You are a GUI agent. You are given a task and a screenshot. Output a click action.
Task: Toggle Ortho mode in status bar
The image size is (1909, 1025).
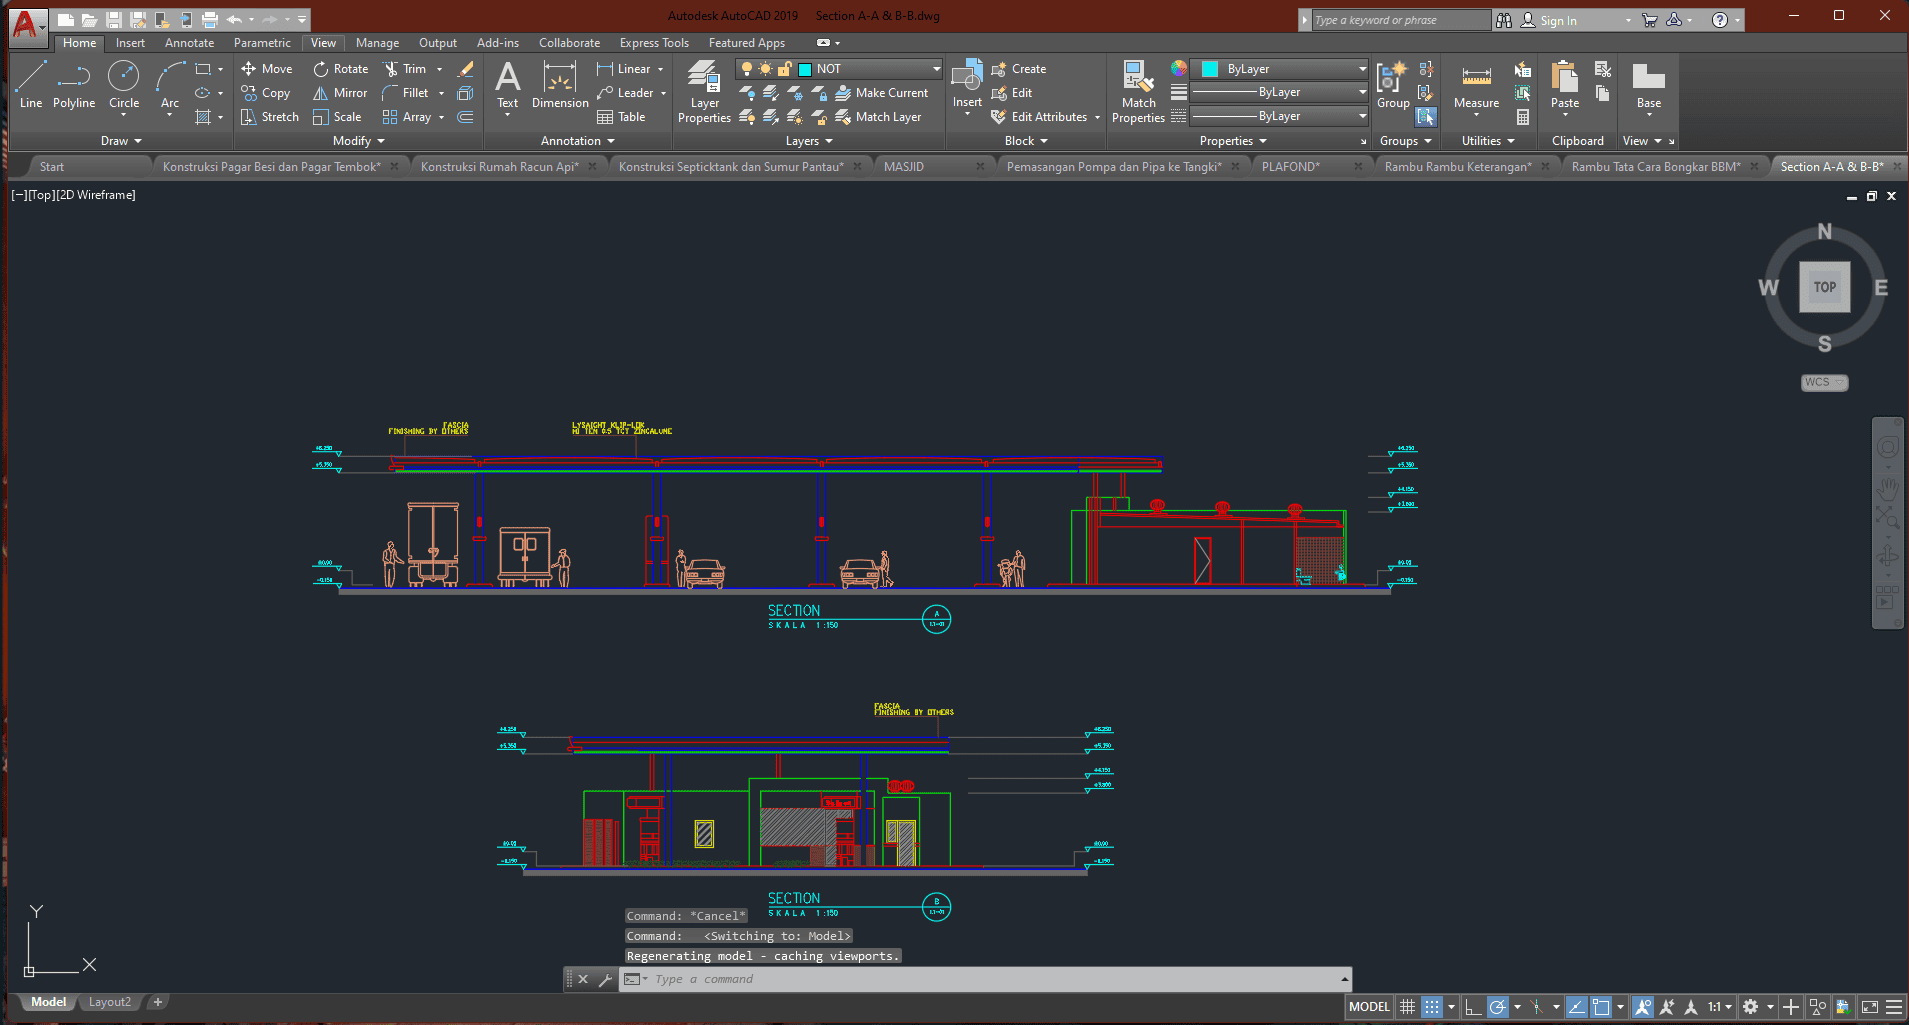click(1472, 1007)
